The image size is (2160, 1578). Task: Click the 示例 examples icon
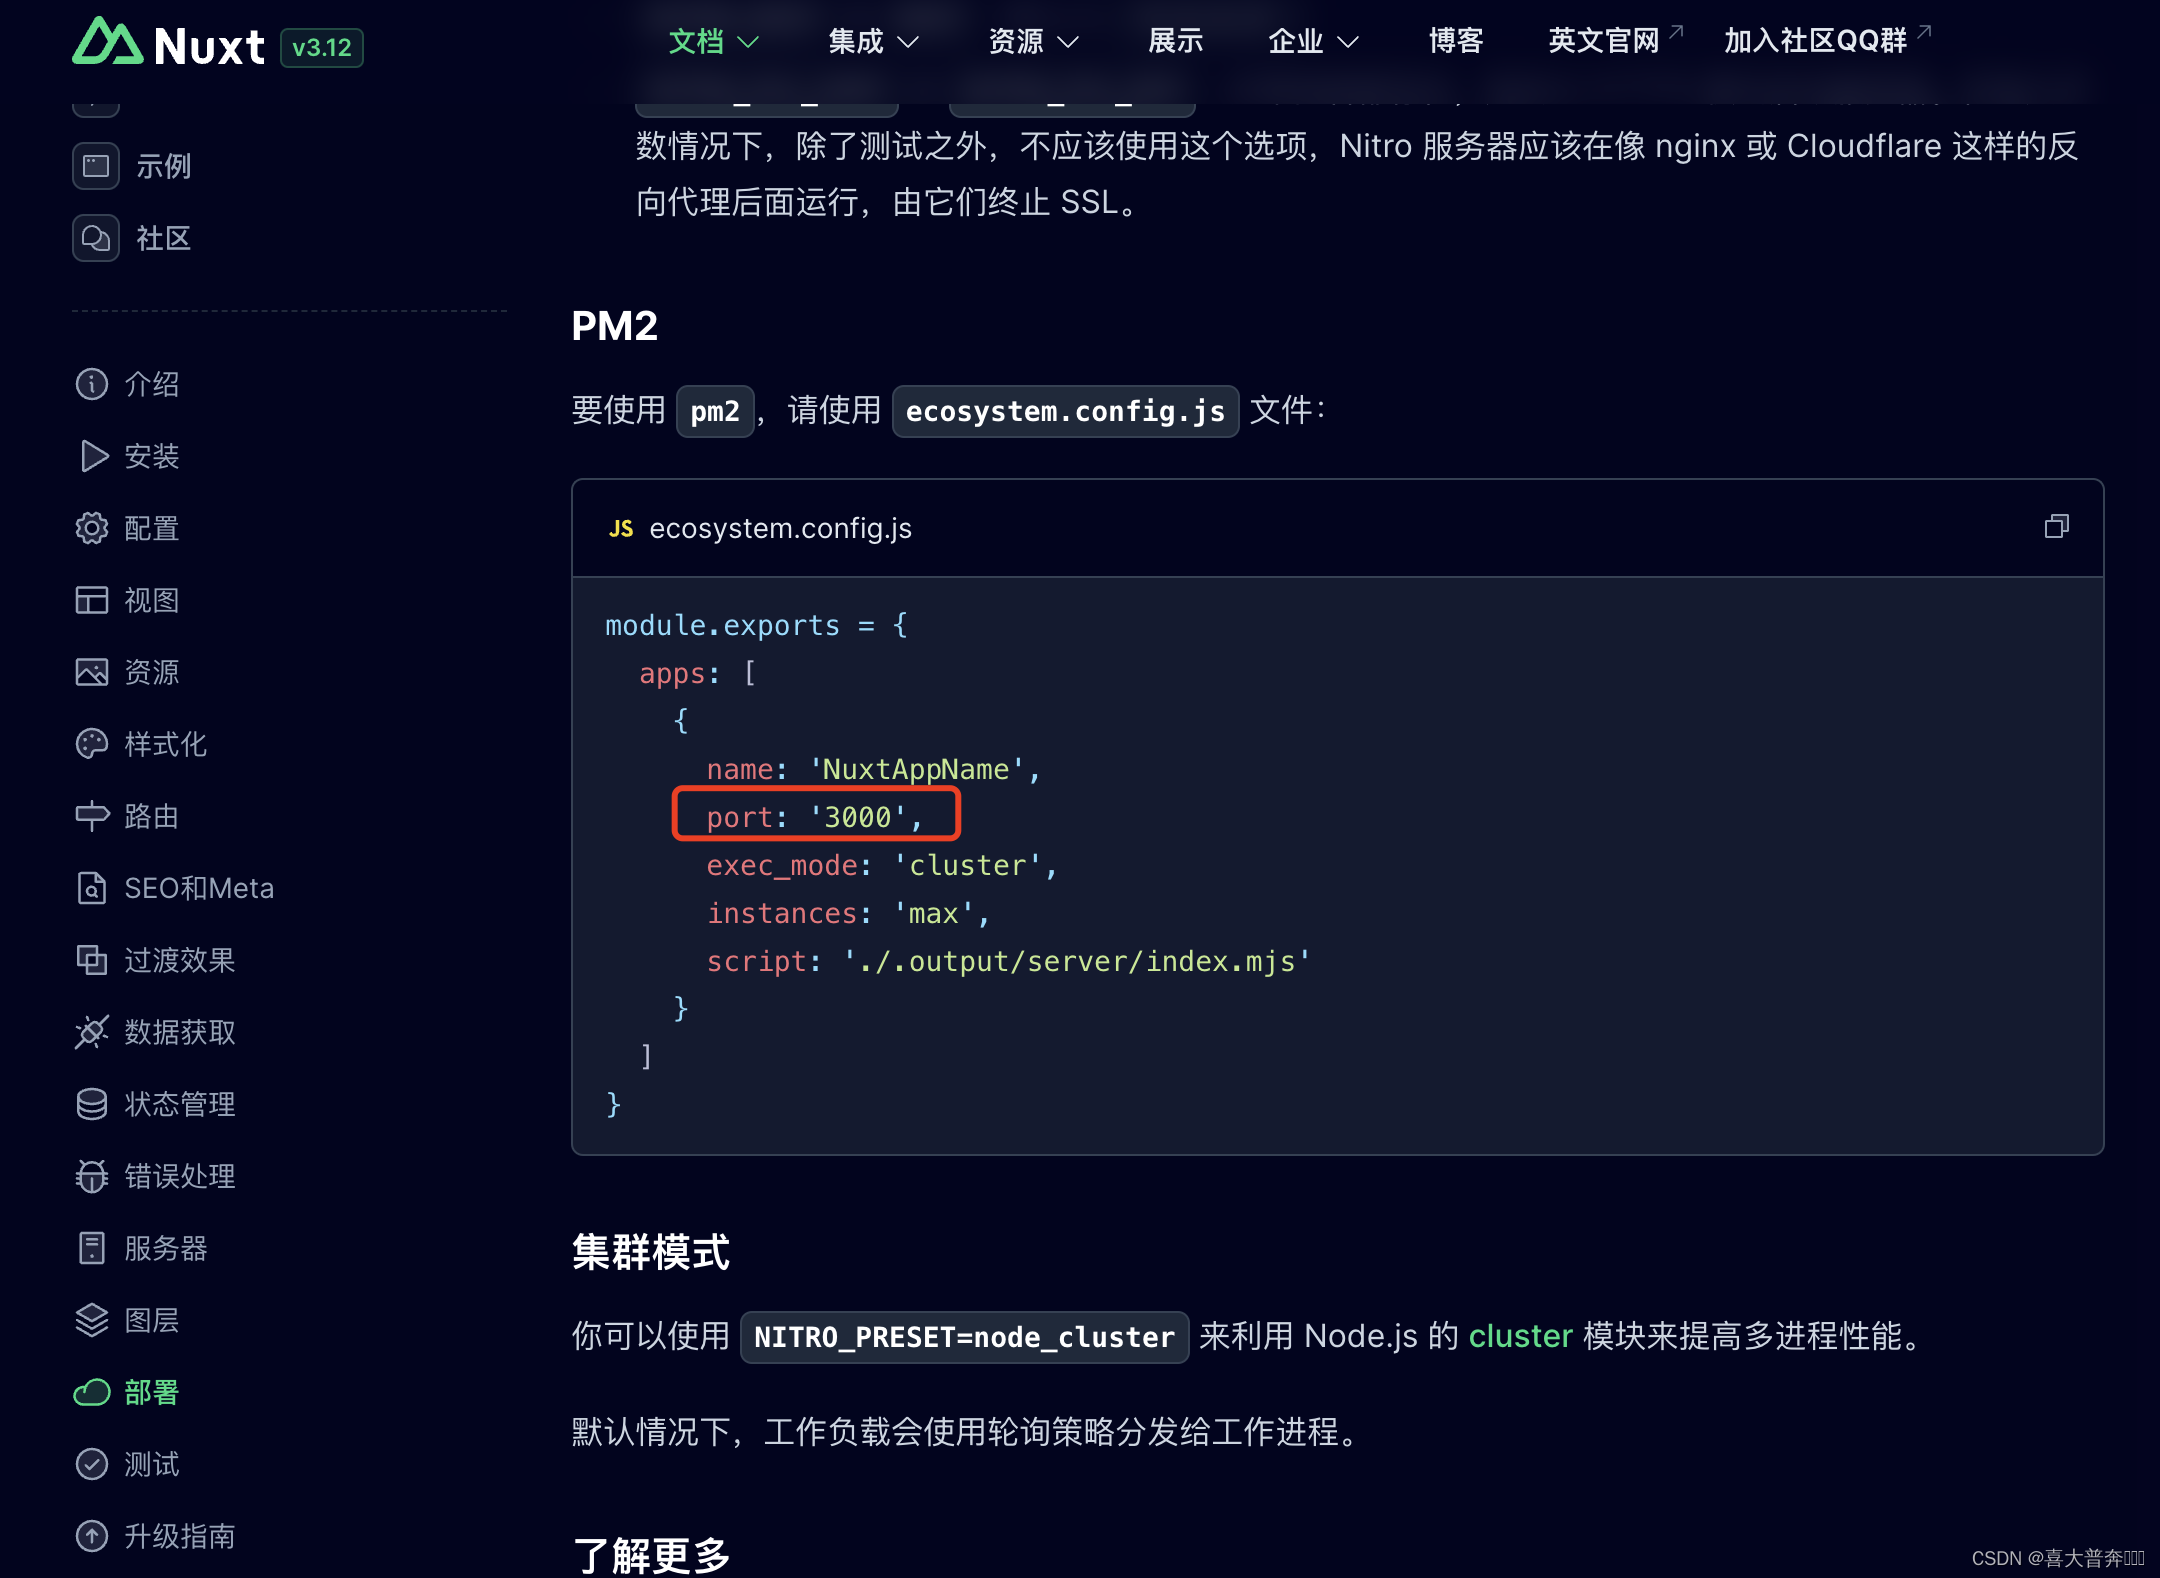(96, 166)
